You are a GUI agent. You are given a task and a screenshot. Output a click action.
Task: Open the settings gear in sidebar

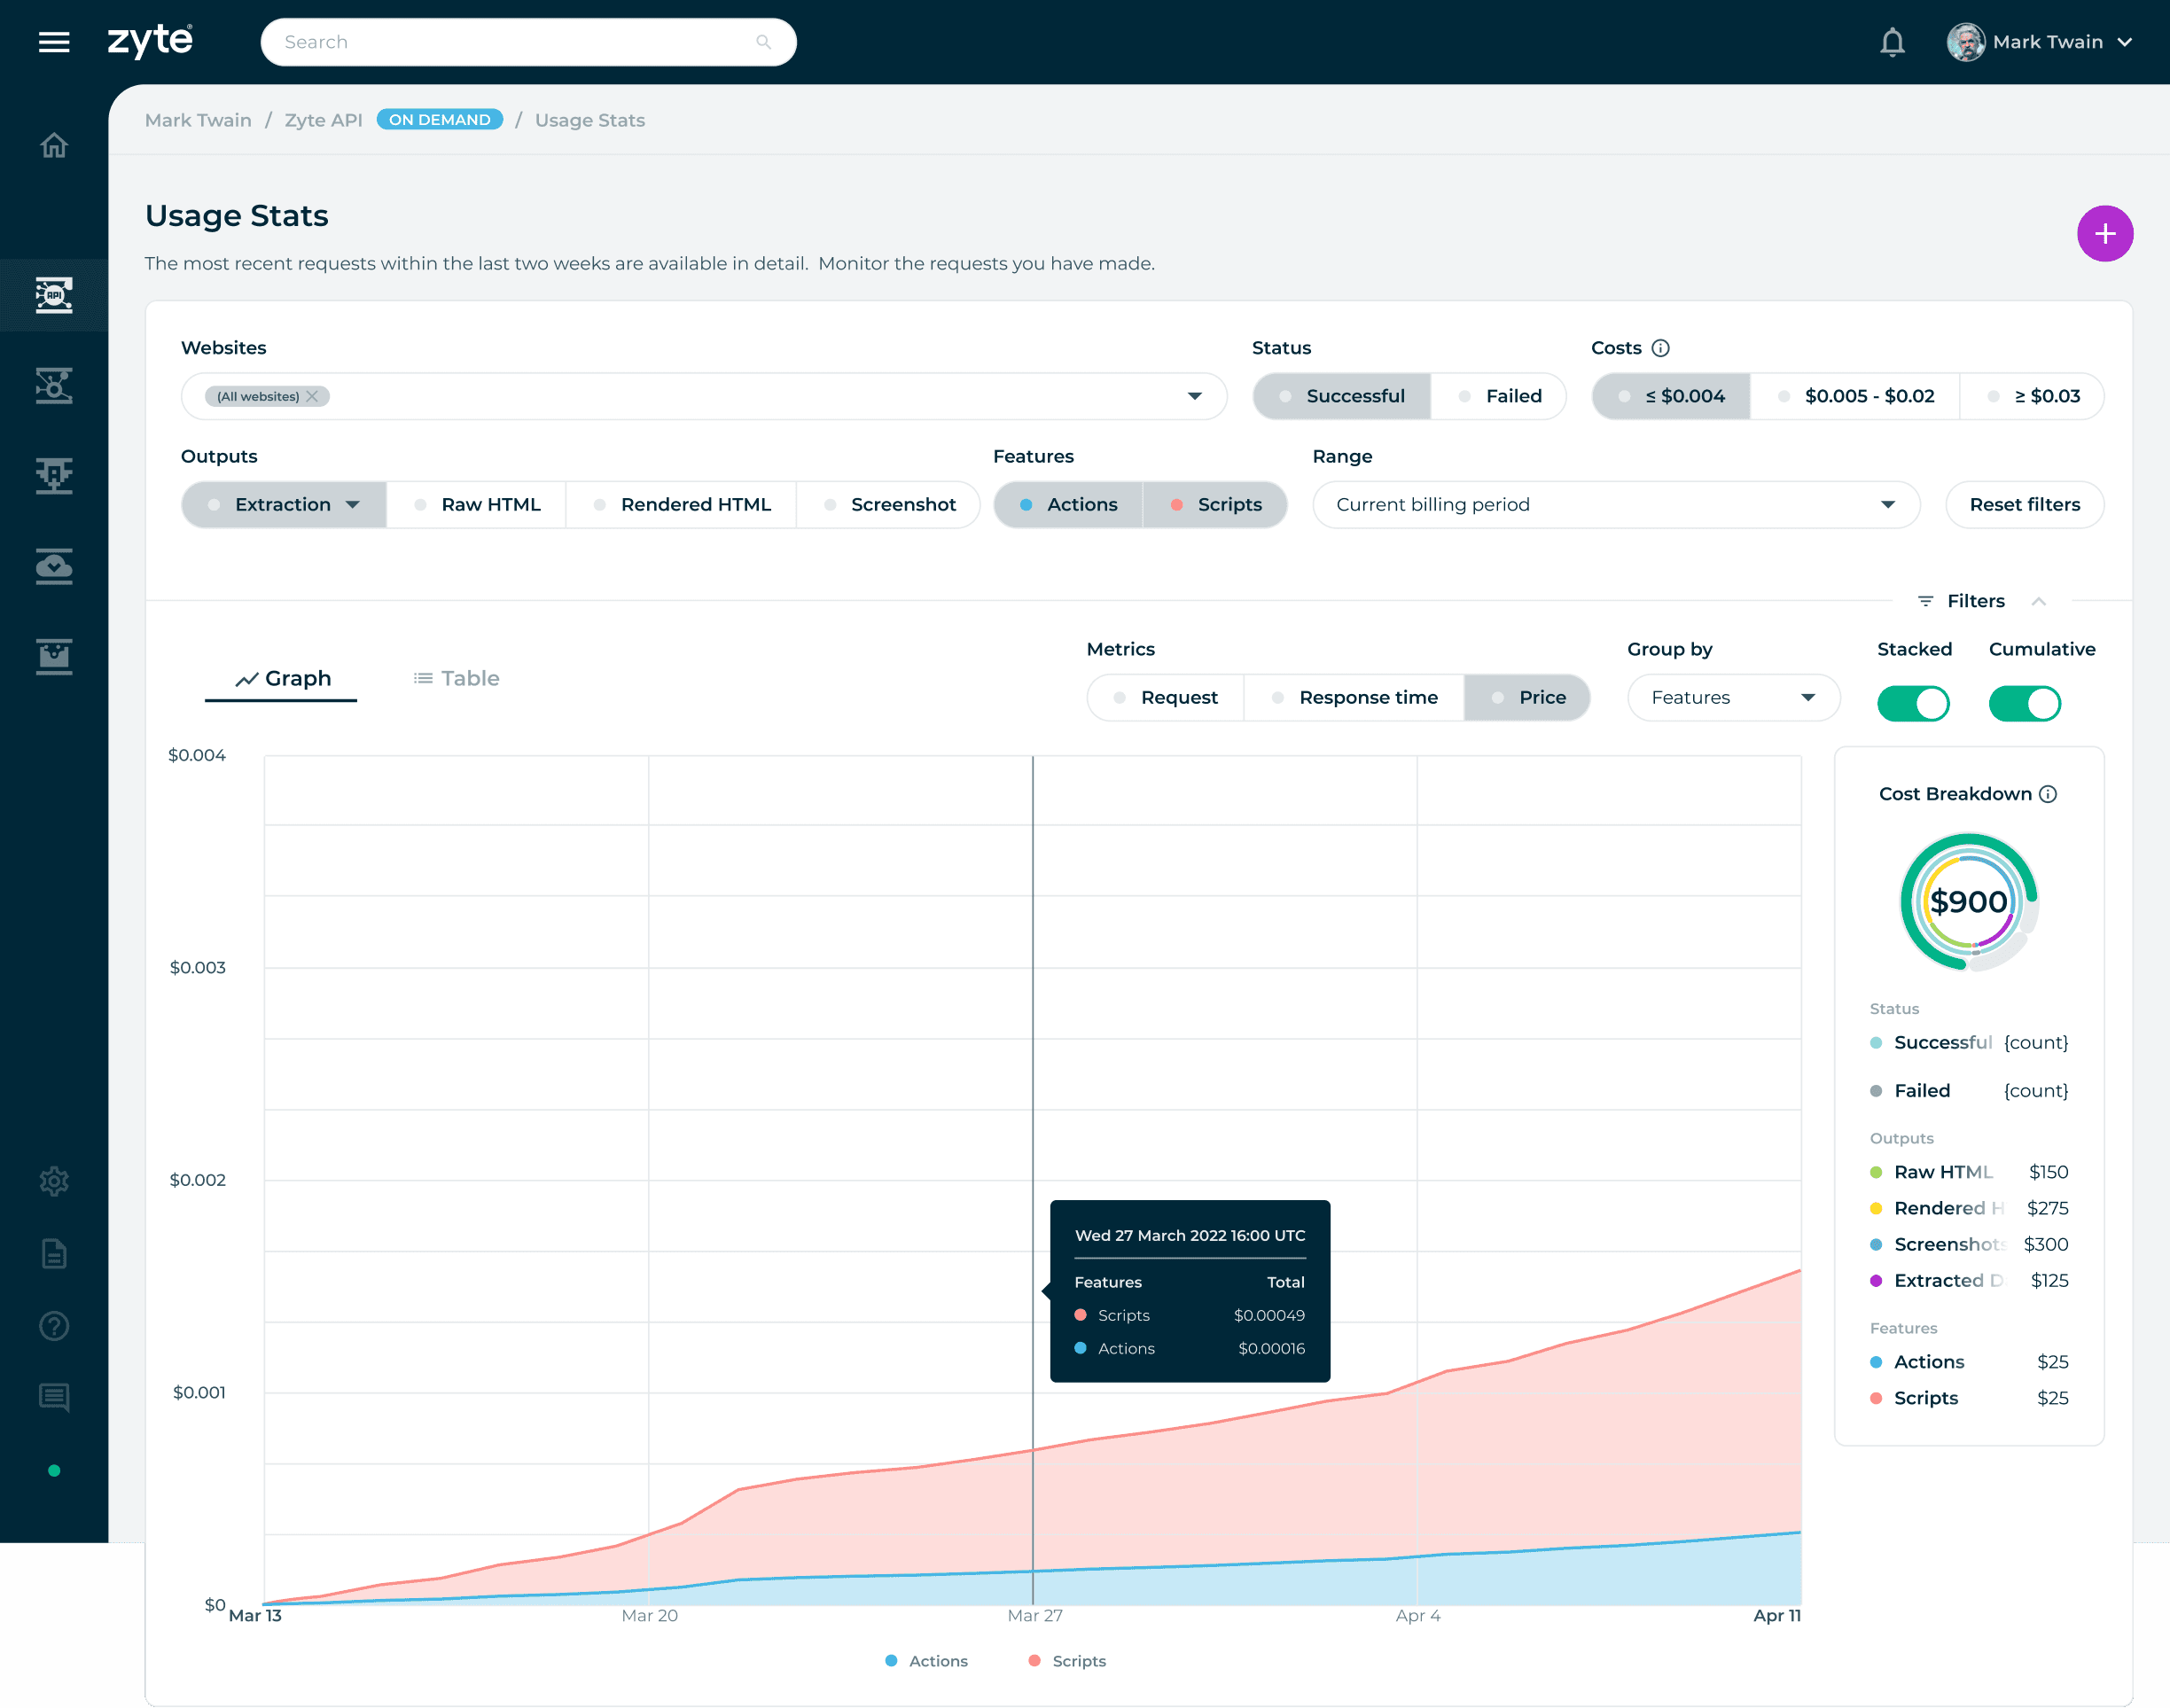54,1181
